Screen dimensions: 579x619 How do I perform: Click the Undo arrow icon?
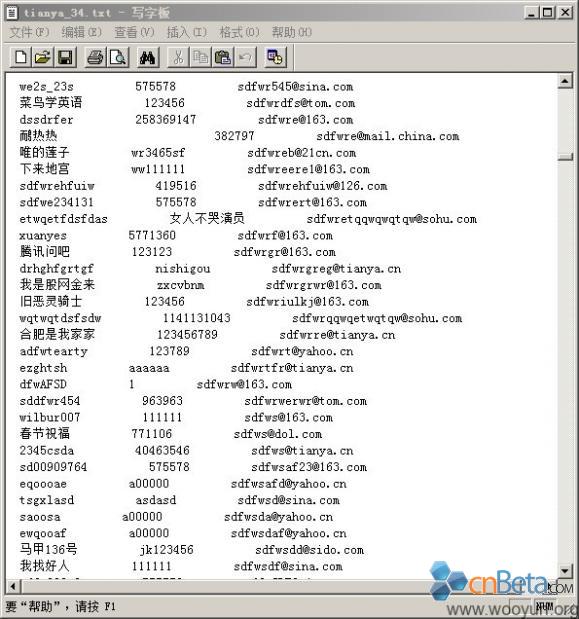click(245, 57)
